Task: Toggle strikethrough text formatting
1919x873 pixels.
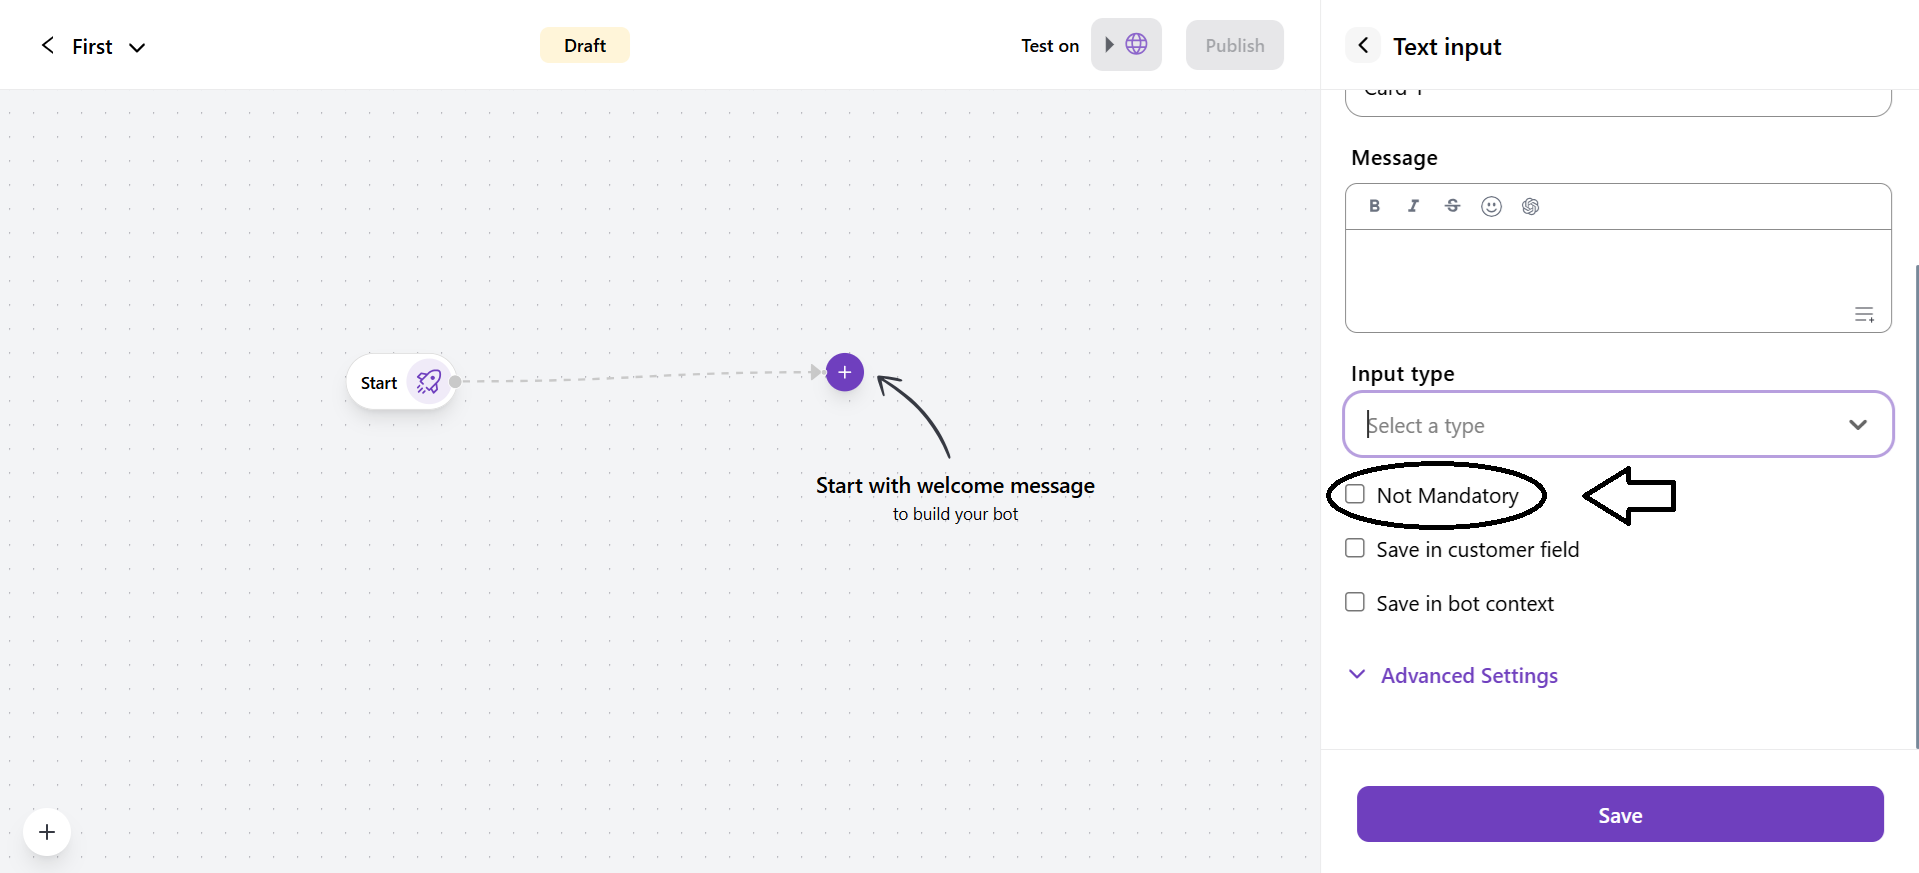Action: tap(1452, 206)
